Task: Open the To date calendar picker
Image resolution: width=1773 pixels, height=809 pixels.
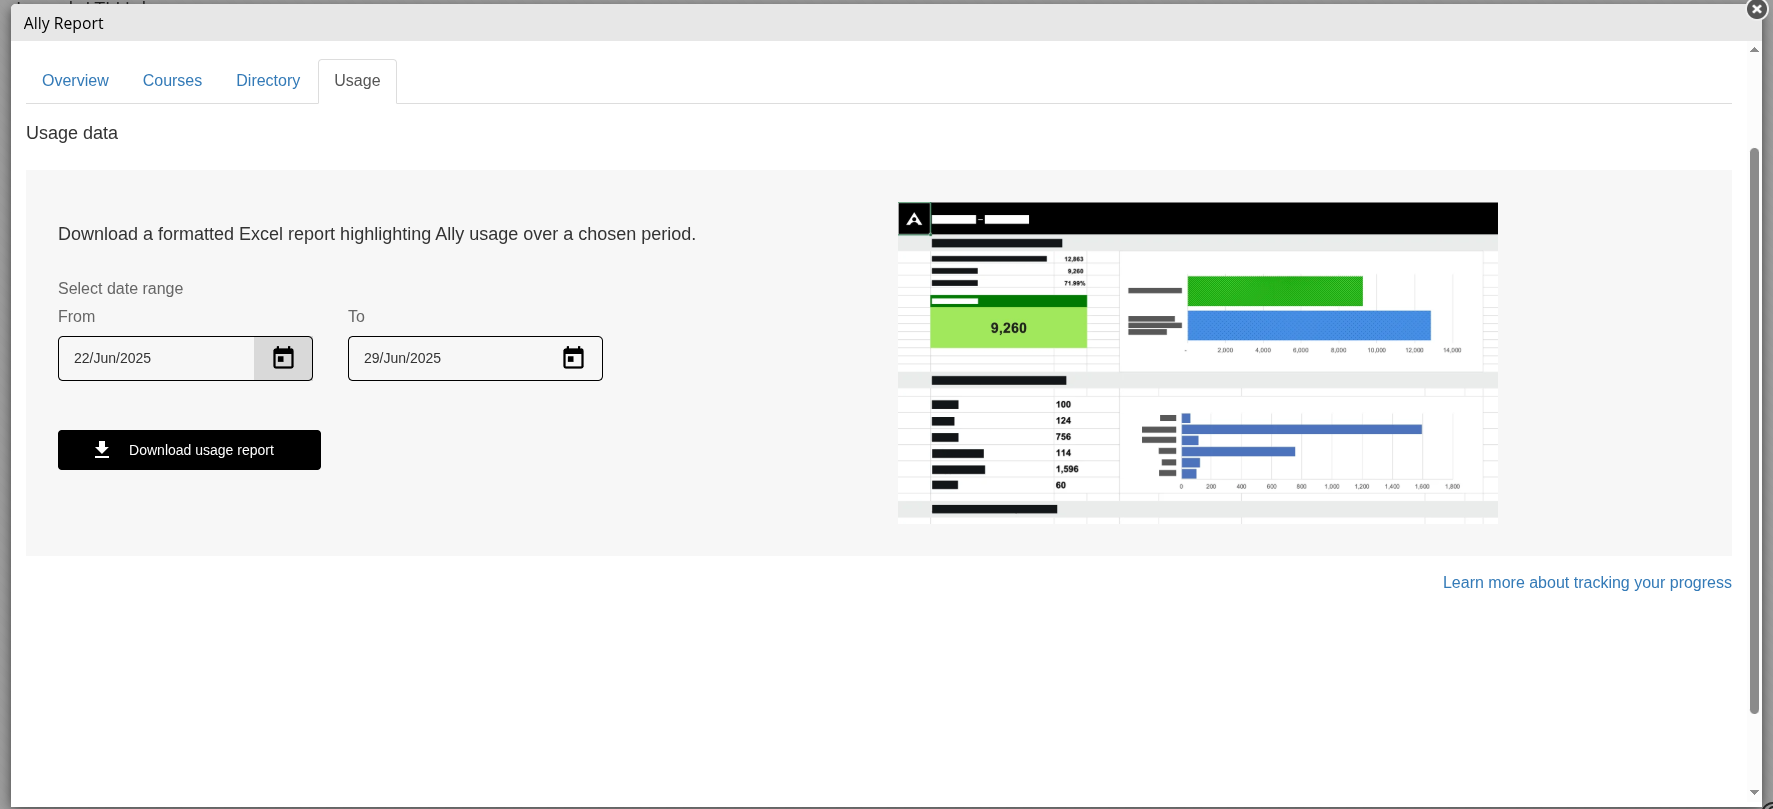Action: pos(573,358)
